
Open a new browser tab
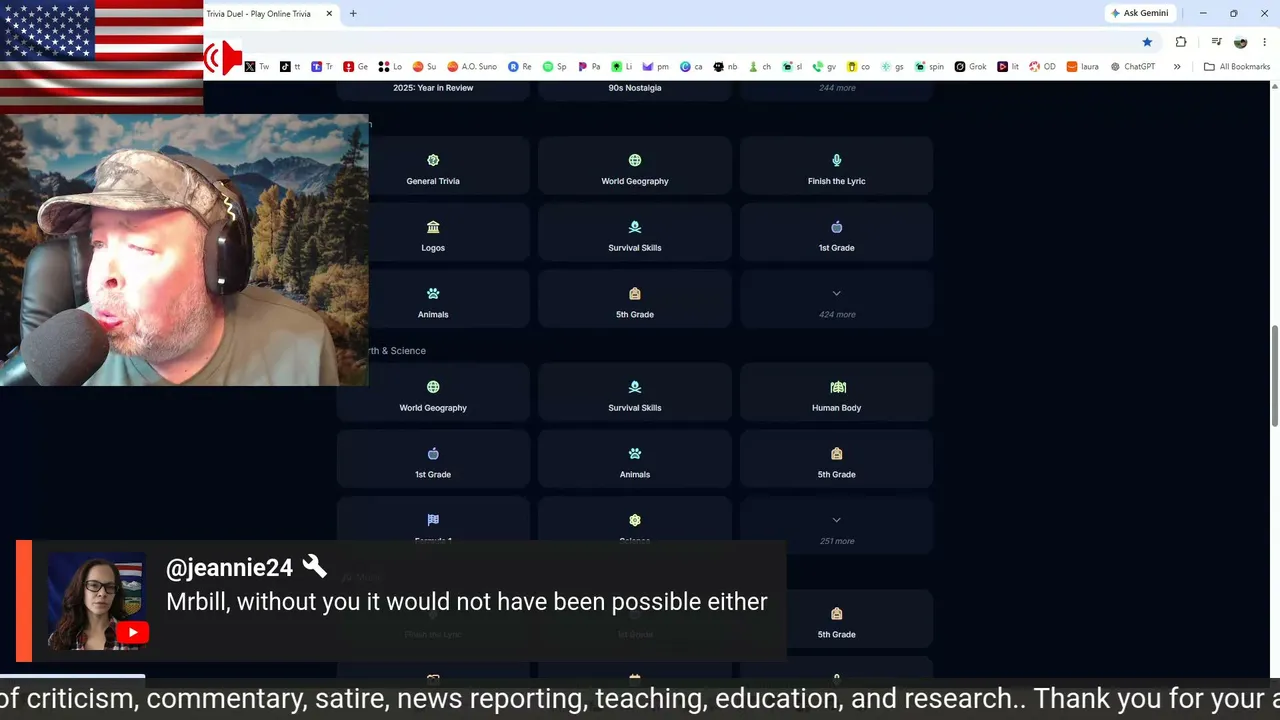[353, 14]
